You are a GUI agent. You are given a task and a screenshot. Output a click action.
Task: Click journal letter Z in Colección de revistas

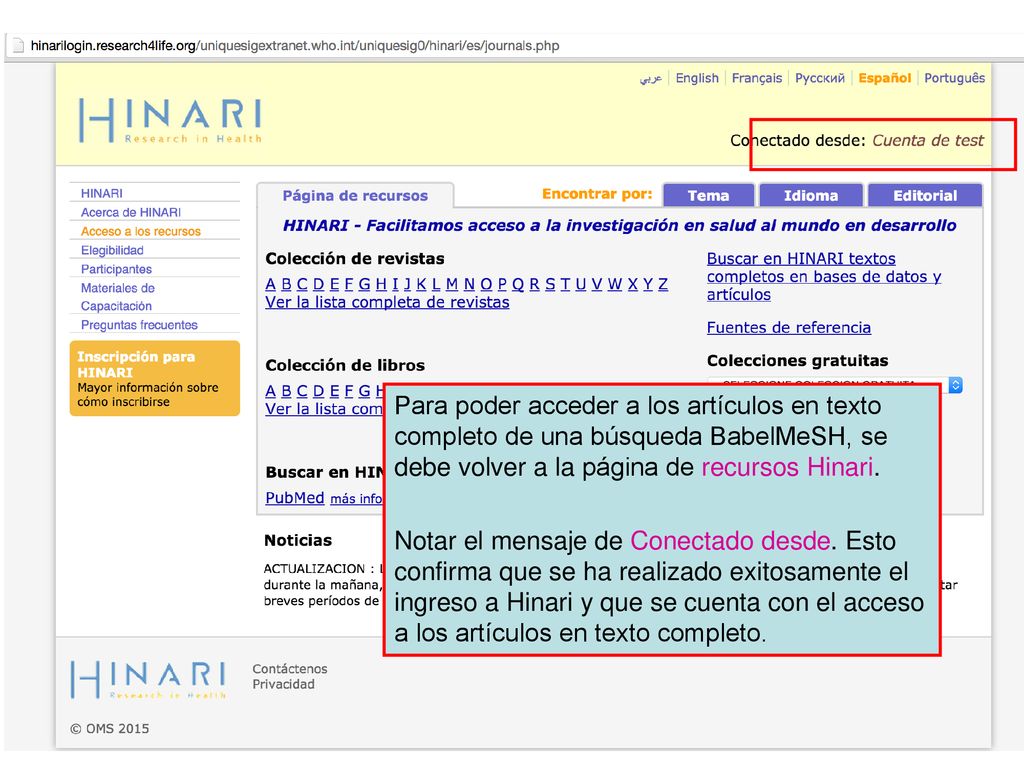663,284
